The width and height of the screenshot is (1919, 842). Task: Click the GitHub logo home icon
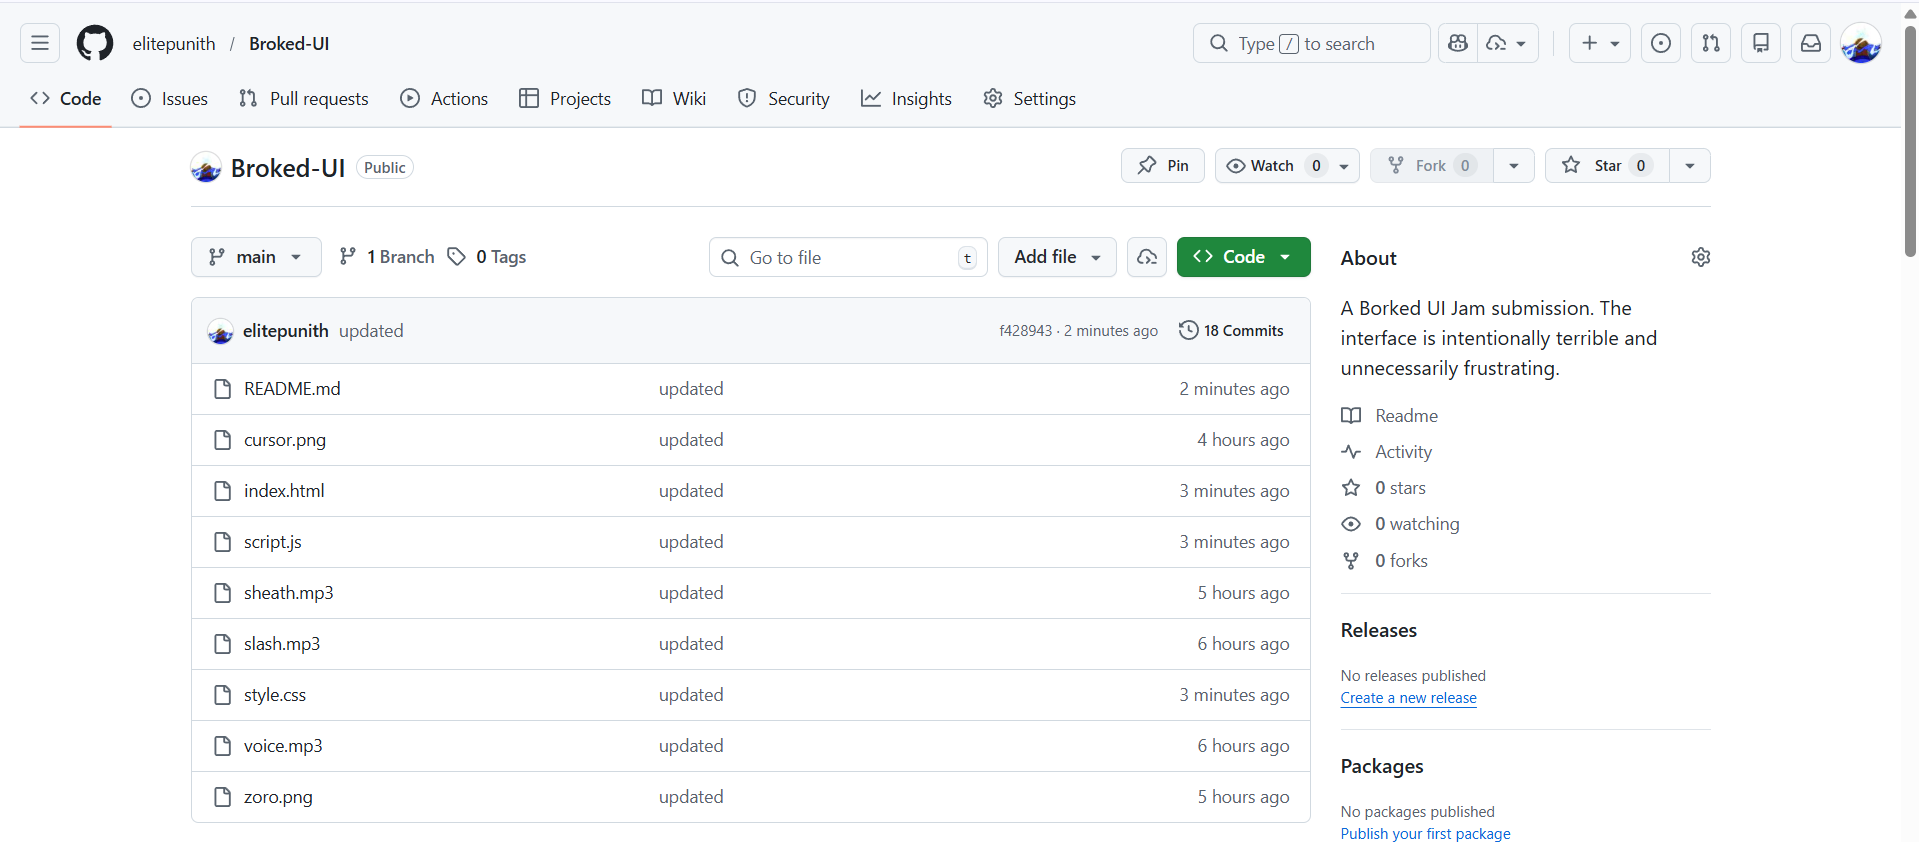[x=95, y=43]
